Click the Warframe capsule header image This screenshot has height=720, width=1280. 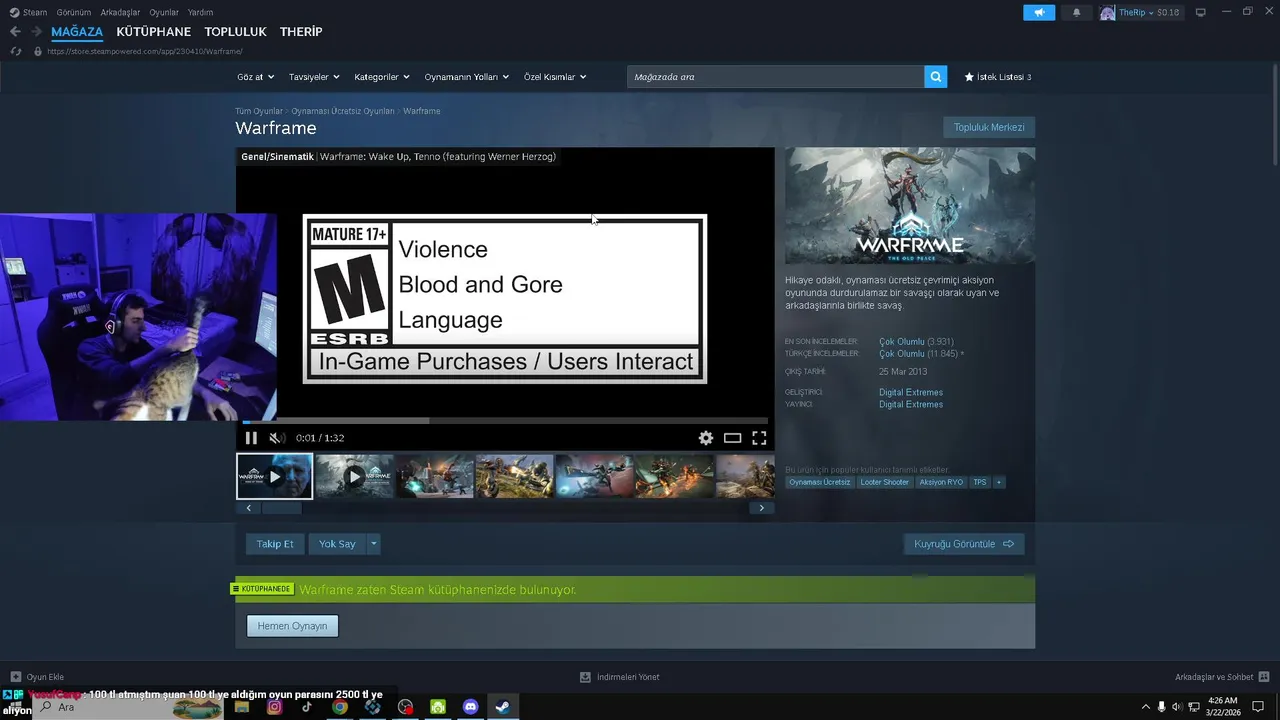tap(910, 206)
